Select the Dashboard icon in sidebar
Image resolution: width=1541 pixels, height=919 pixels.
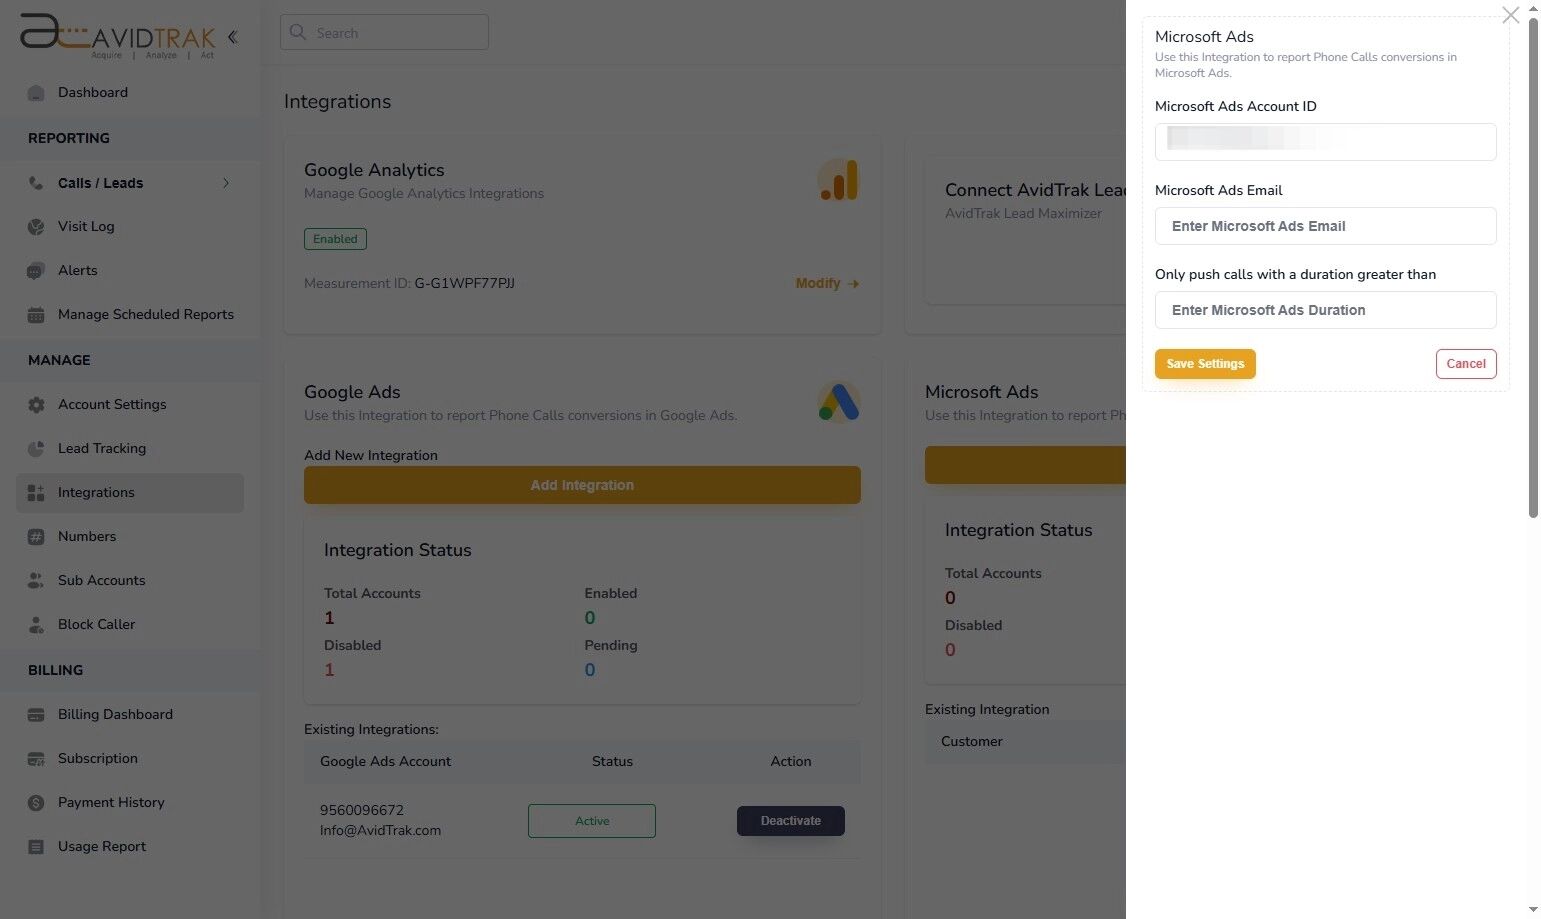[x=36, y=92]
